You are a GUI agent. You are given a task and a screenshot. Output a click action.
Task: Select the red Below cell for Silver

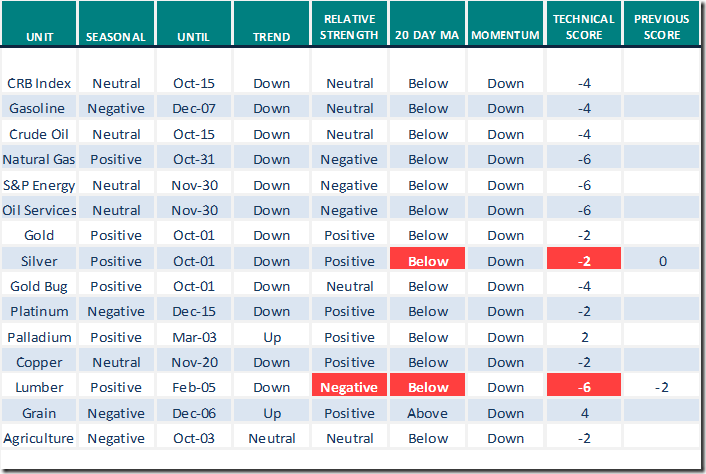tap(428, 261)
